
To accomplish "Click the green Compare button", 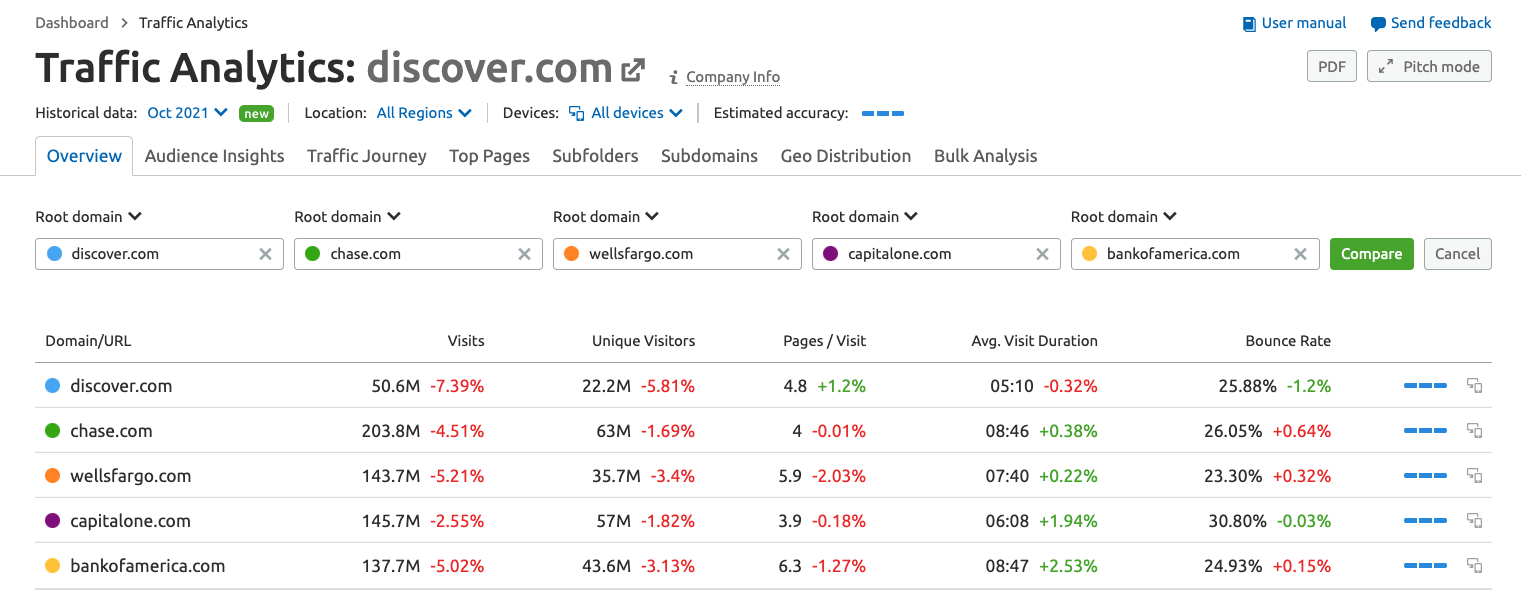I will coord(1372,254).
